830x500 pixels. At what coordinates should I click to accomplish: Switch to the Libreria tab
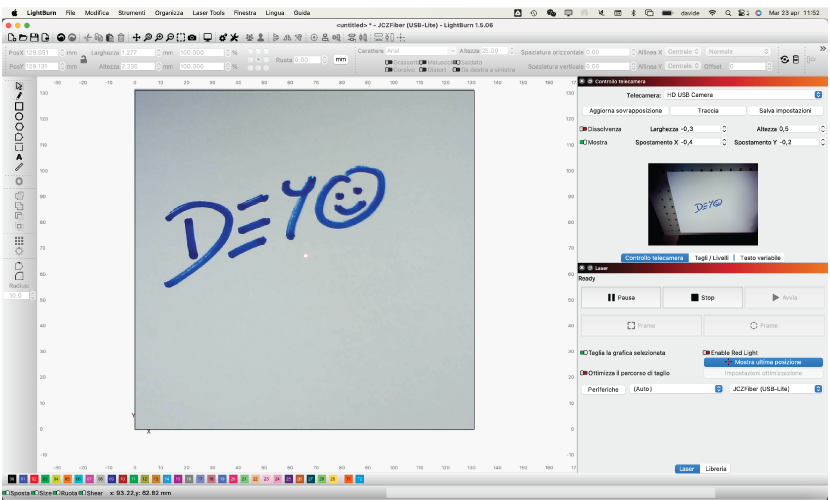click(x=716, y=469)
